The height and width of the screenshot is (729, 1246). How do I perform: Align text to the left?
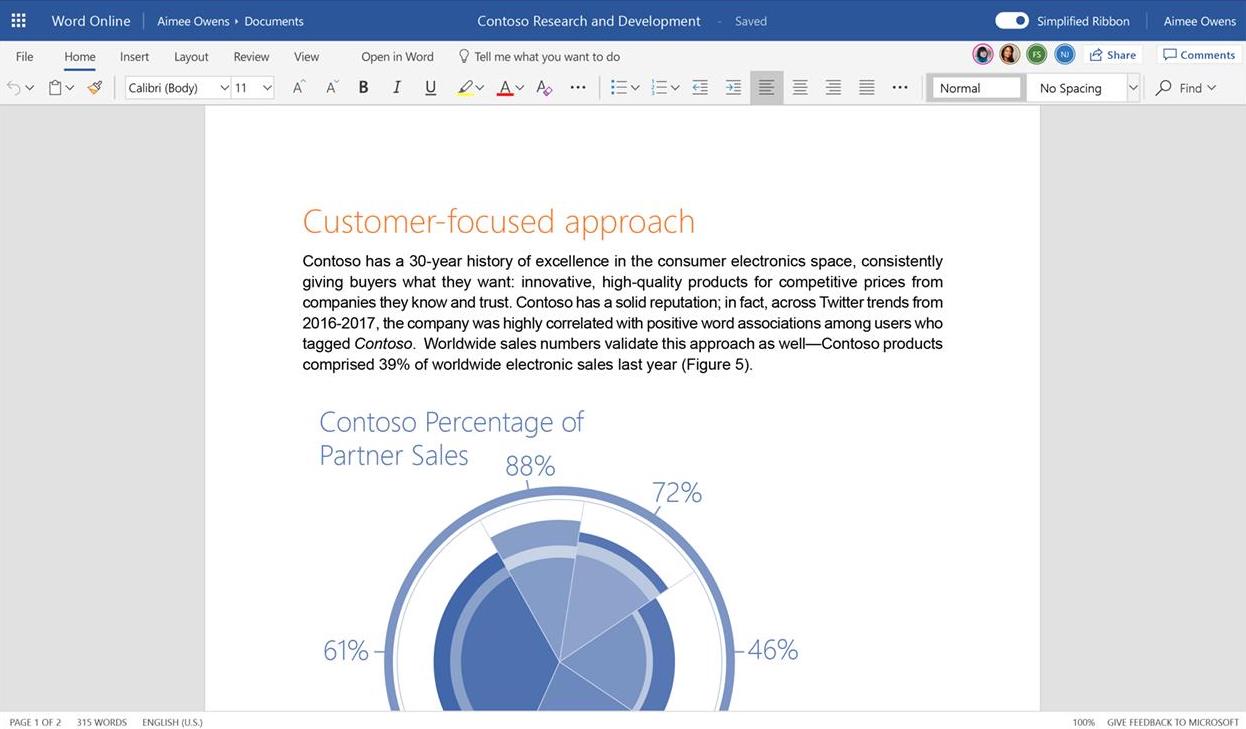(x=767, y=88)
